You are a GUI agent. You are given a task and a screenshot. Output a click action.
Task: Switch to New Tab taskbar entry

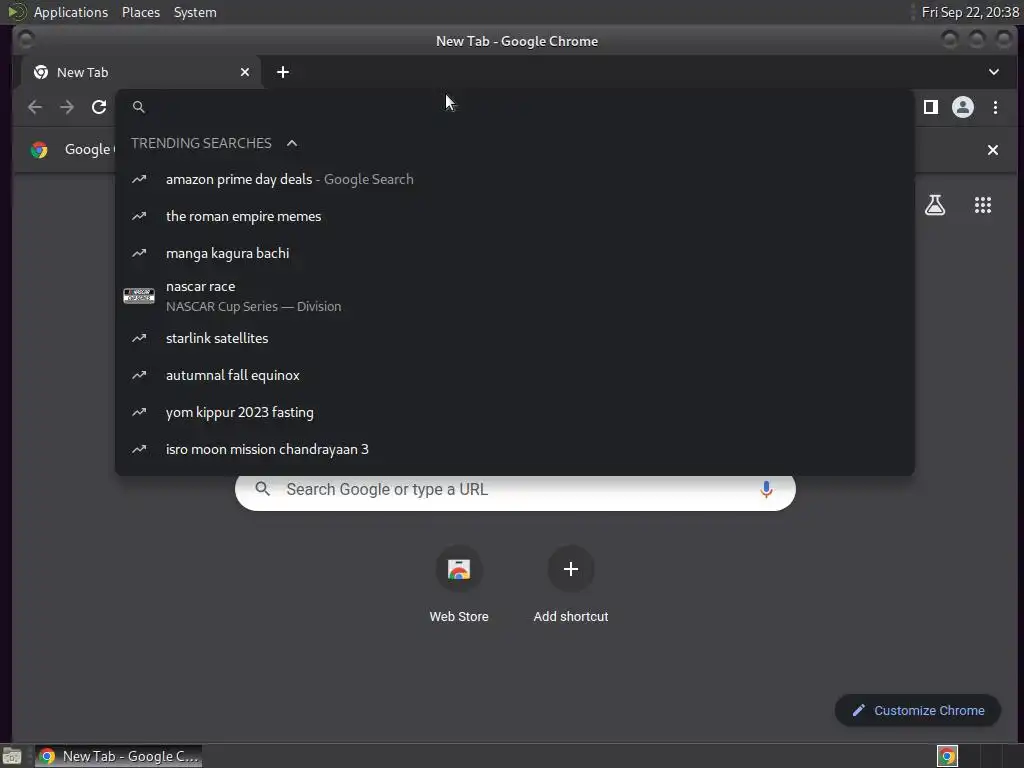click(119, 756)
